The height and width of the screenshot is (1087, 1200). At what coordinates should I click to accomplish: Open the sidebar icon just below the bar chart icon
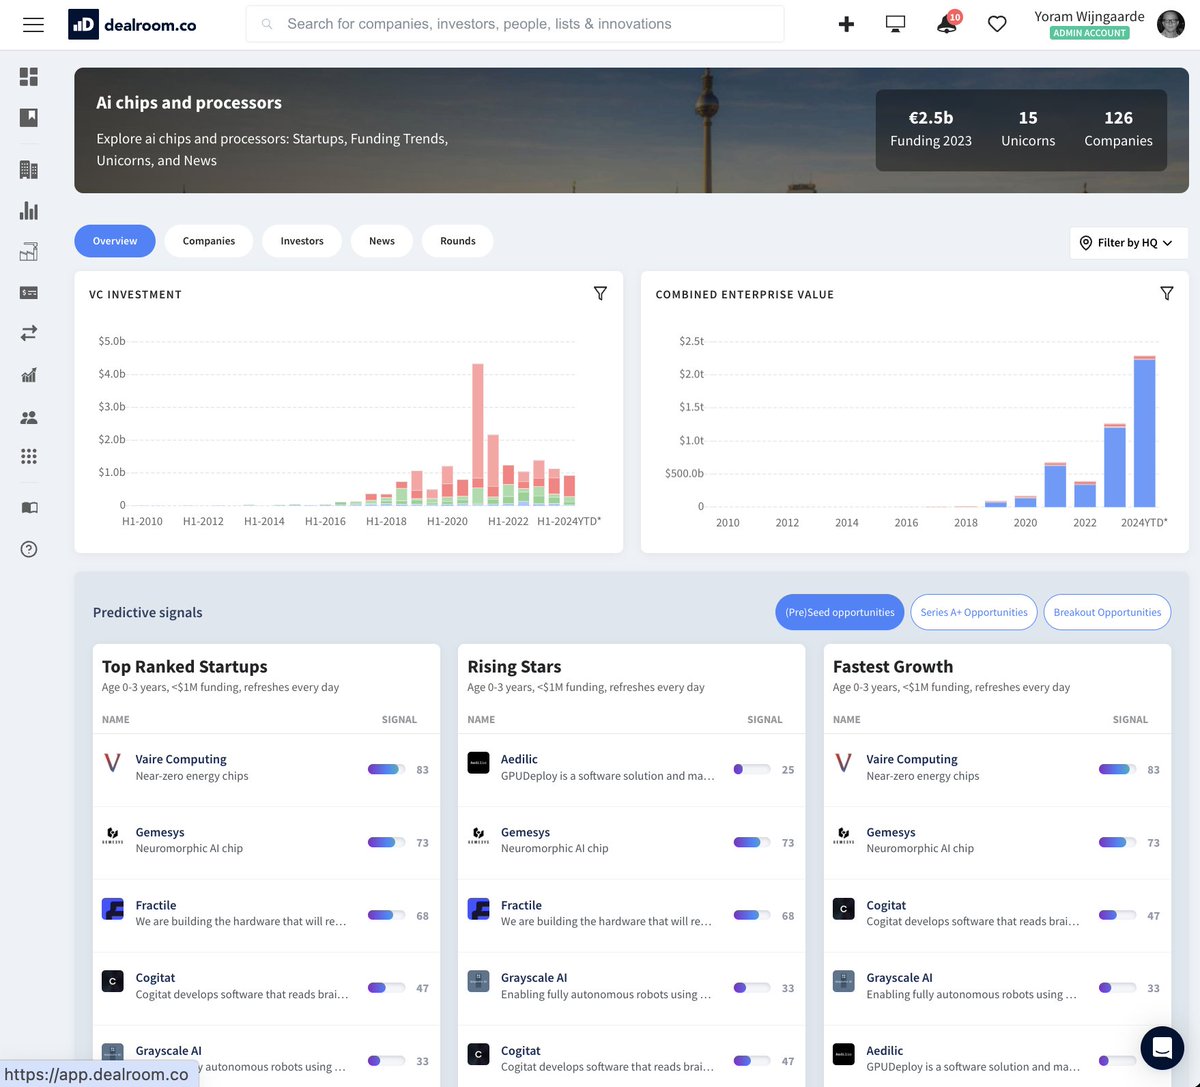pyautogui.click(x=29, y=252)
